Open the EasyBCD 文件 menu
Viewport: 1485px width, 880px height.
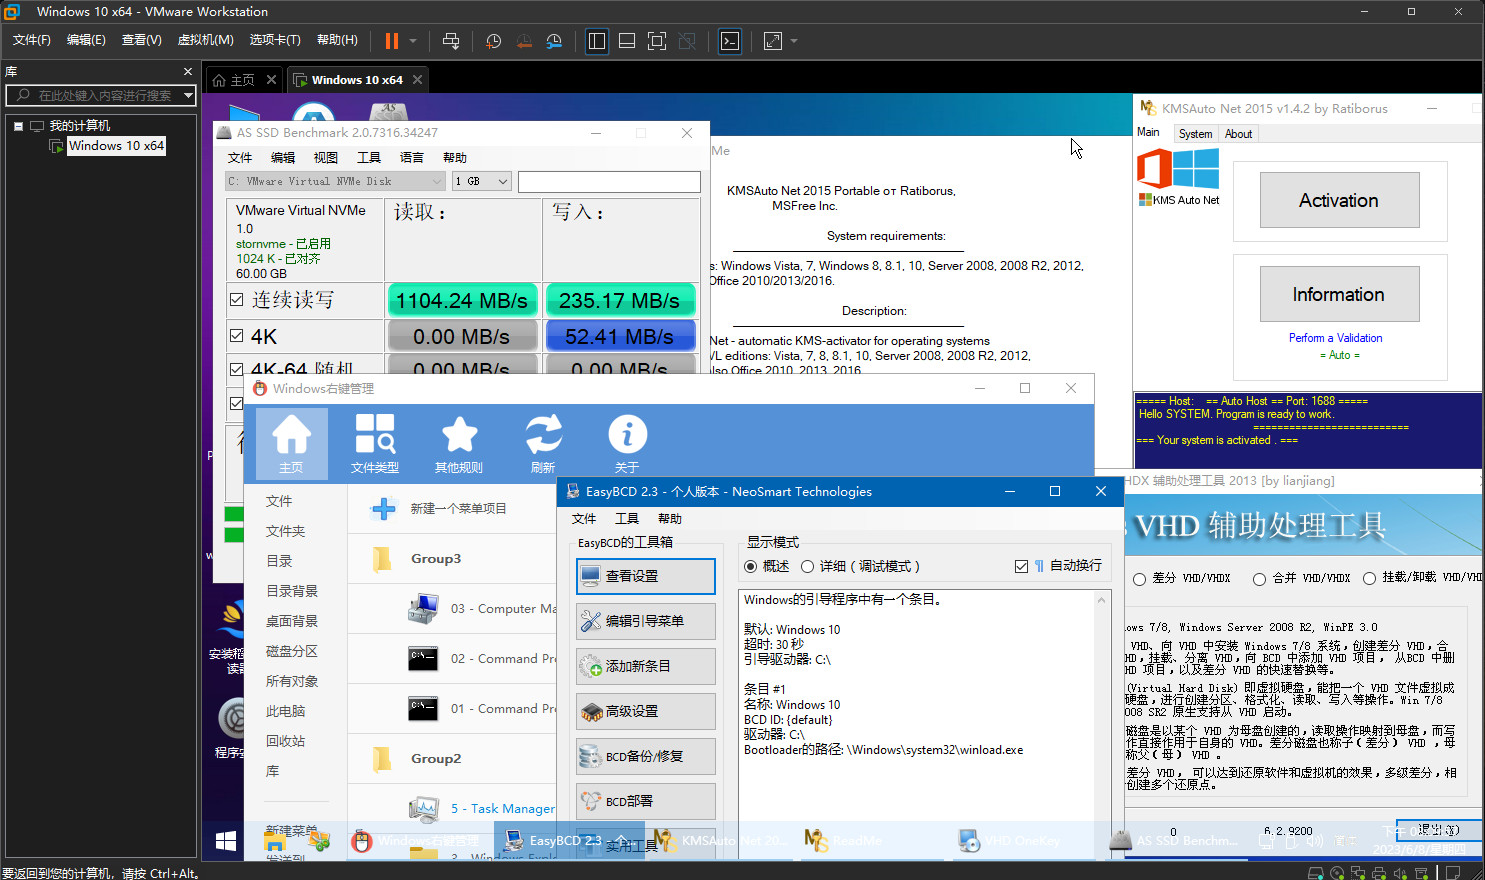[584, 518]
